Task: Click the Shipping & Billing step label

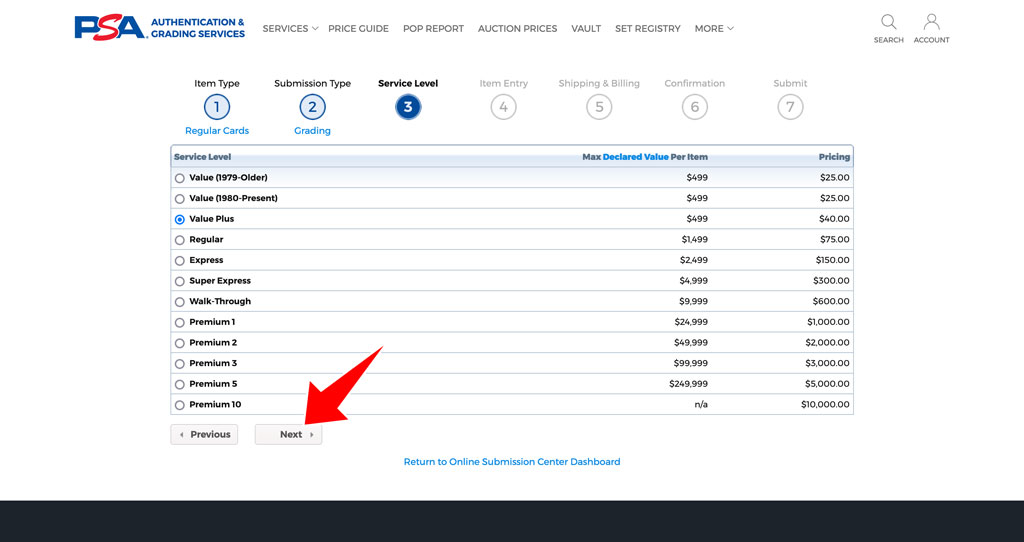Action: click(599, 84)
